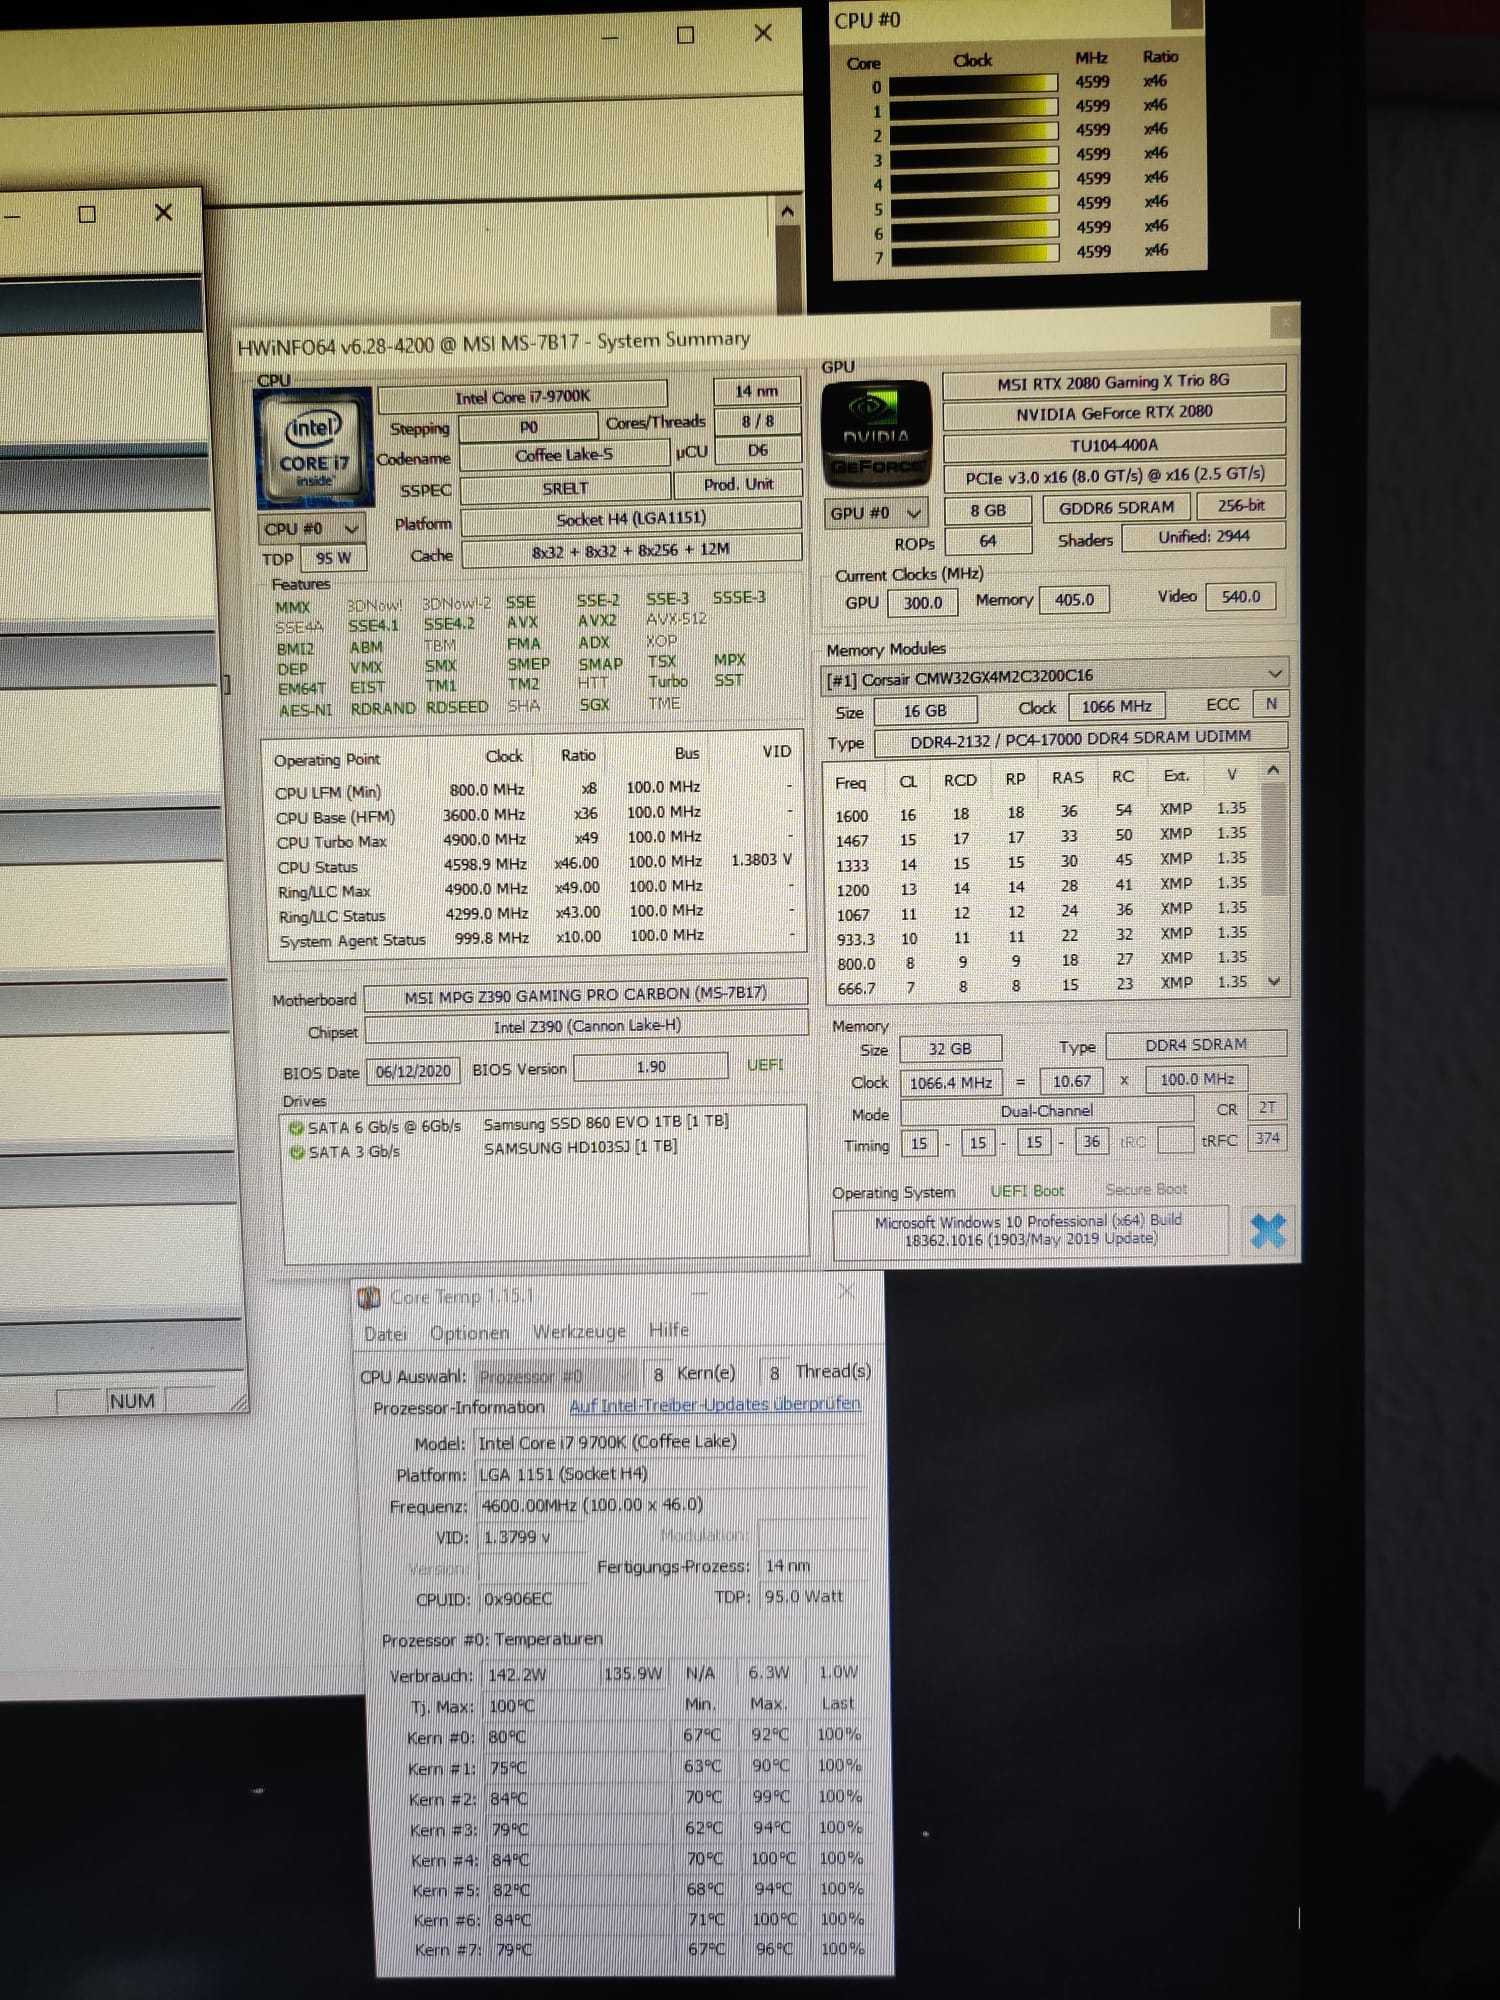Click the Socket H4 (LGA1151) platform field
The image size is (1500, 2000).
pyautogui.click(x=631, y=518)
